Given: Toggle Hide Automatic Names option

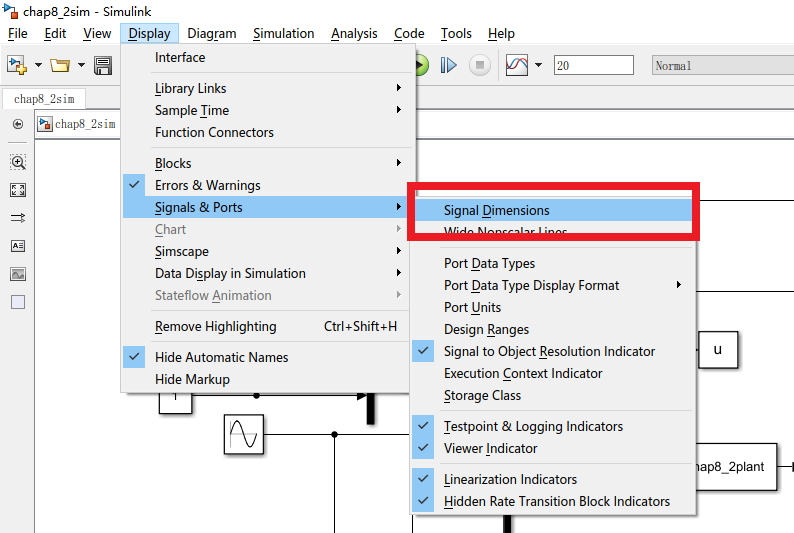Looking at the screenshot, I should 266,357.
